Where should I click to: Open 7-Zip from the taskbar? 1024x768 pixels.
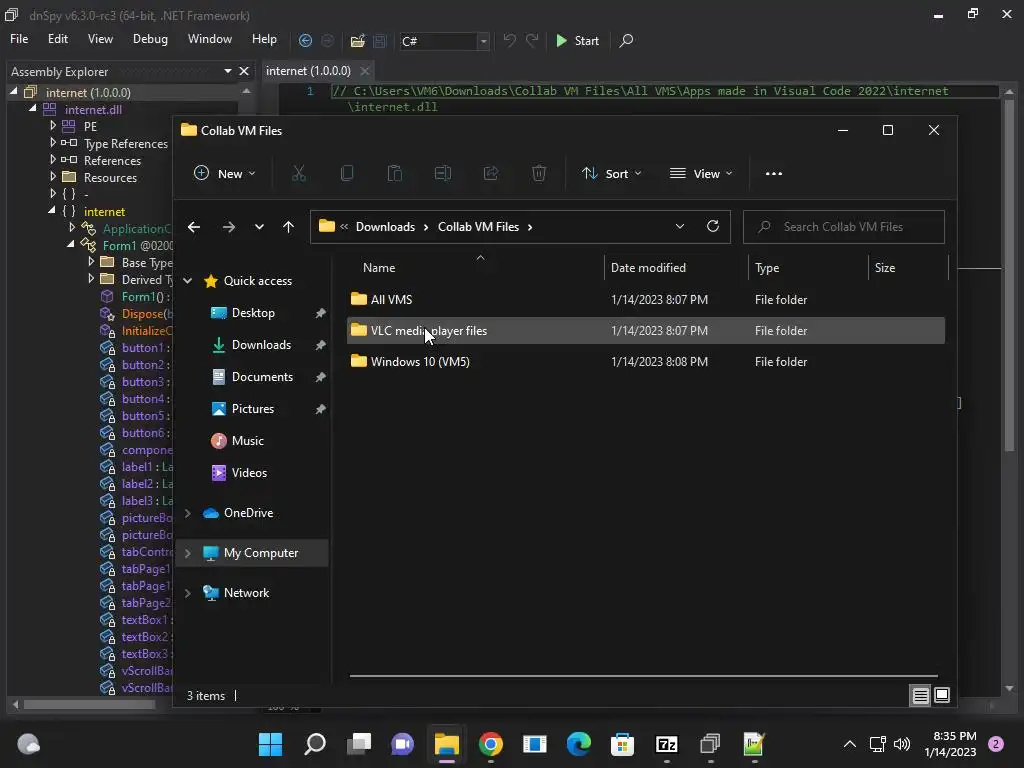[666, 744]
